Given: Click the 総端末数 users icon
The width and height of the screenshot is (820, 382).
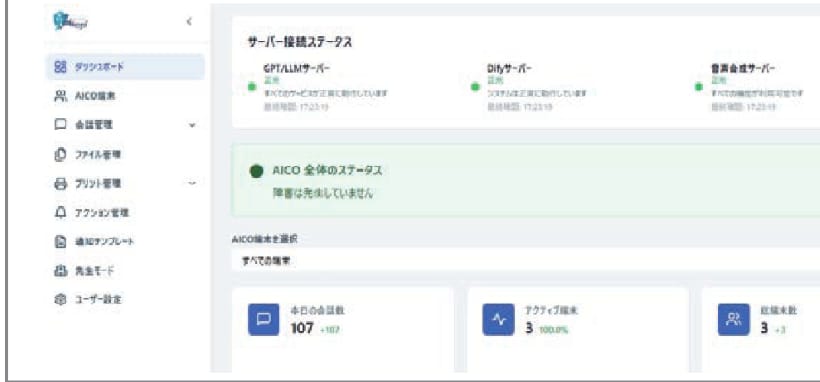Looking at the screenshot, I should [x=734, y=319].
